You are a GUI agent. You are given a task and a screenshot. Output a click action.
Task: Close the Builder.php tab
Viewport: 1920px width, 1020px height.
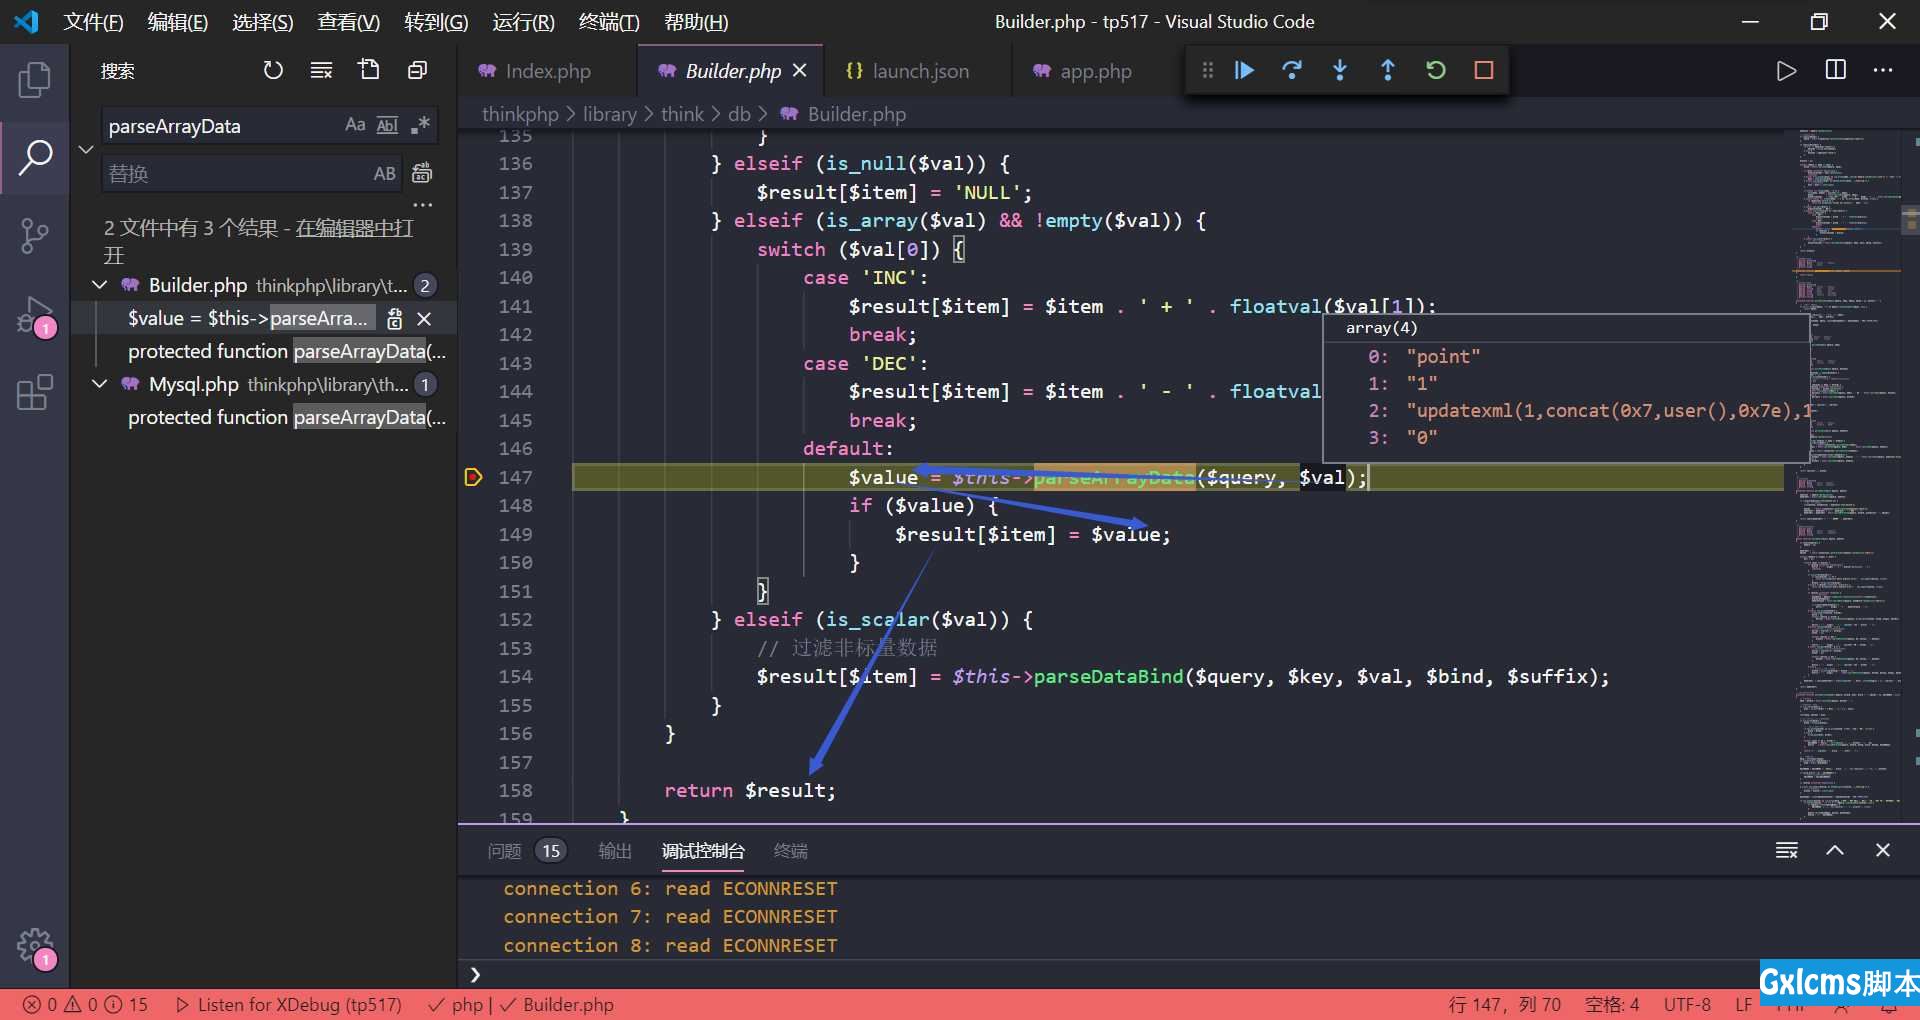(799, 70)
